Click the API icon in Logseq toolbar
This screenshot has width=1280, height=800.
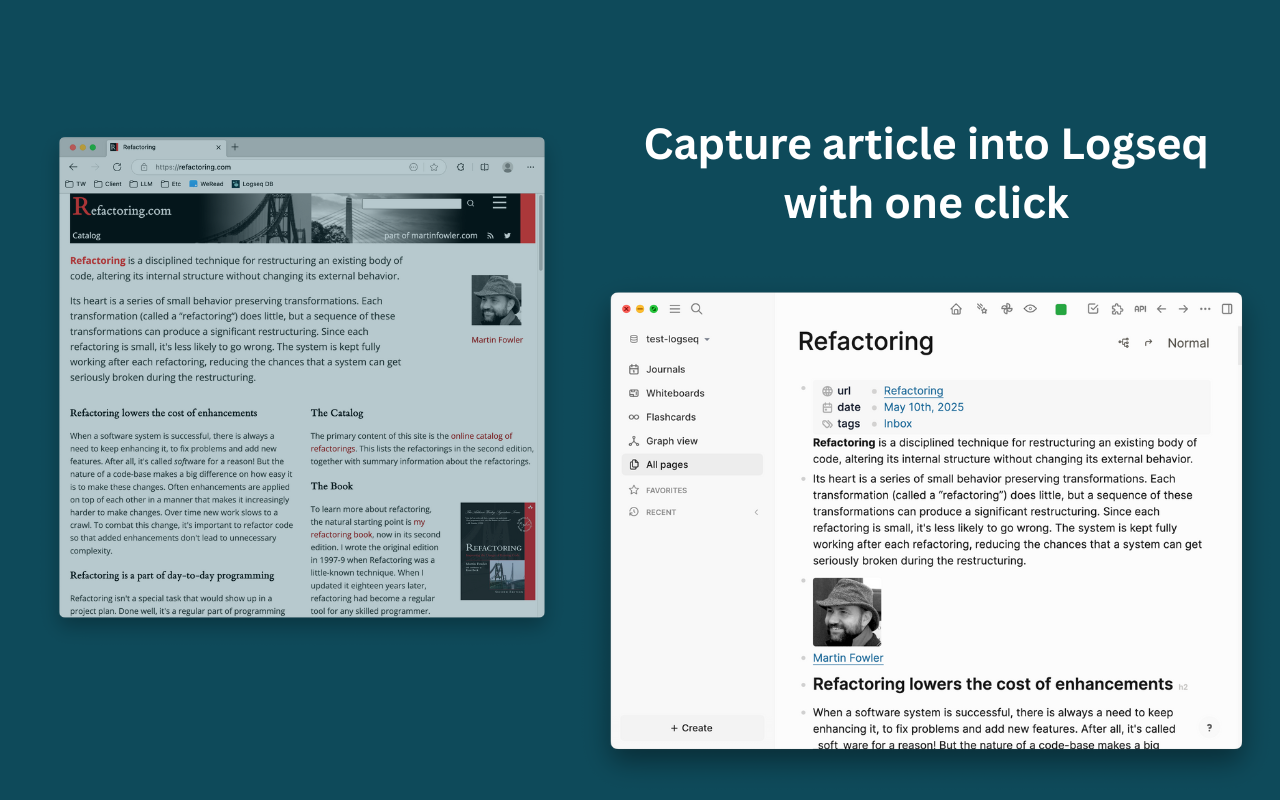pyautogui.click(x=1140, y=309)
